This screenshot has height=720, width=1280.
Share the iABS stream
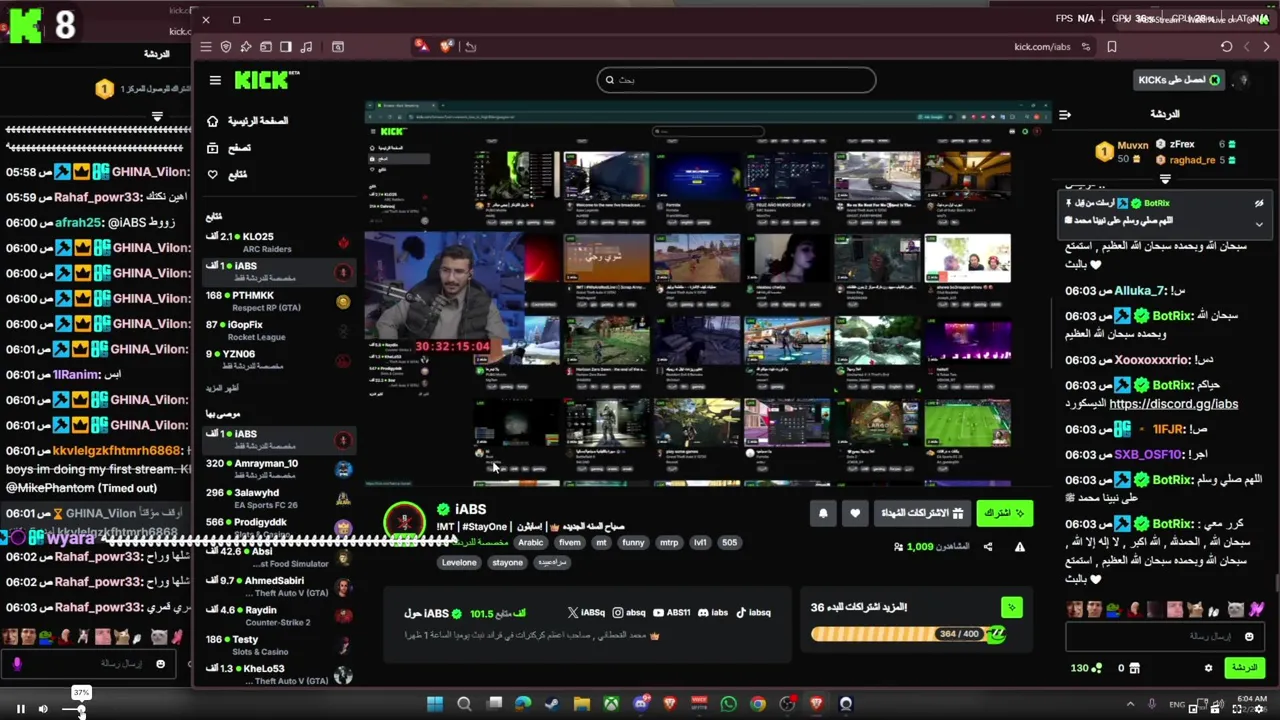988,547
